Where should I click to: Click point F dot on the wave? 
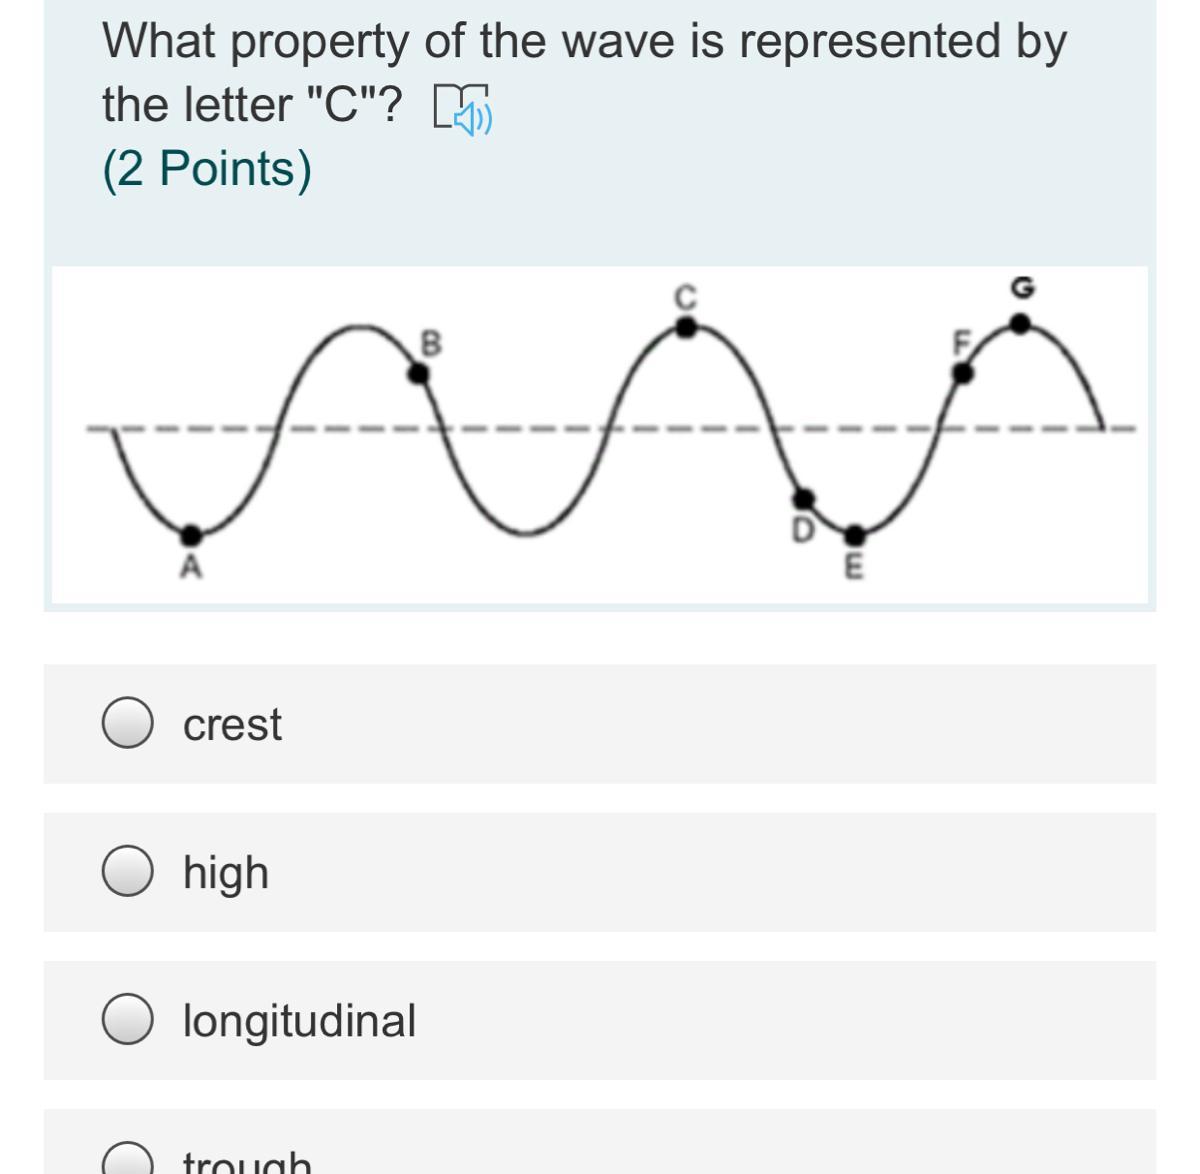click(962, 373)
